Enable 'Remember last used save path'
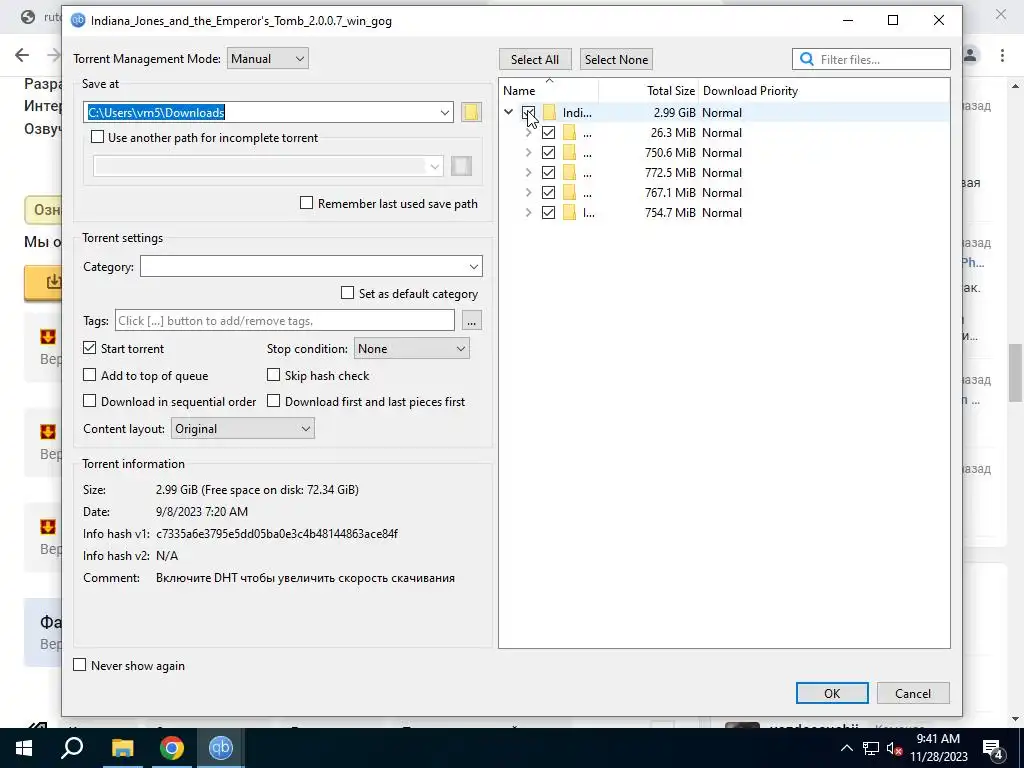Image resolution: width=1024 pixels, height=768 pixels. [x=306, y=203]
